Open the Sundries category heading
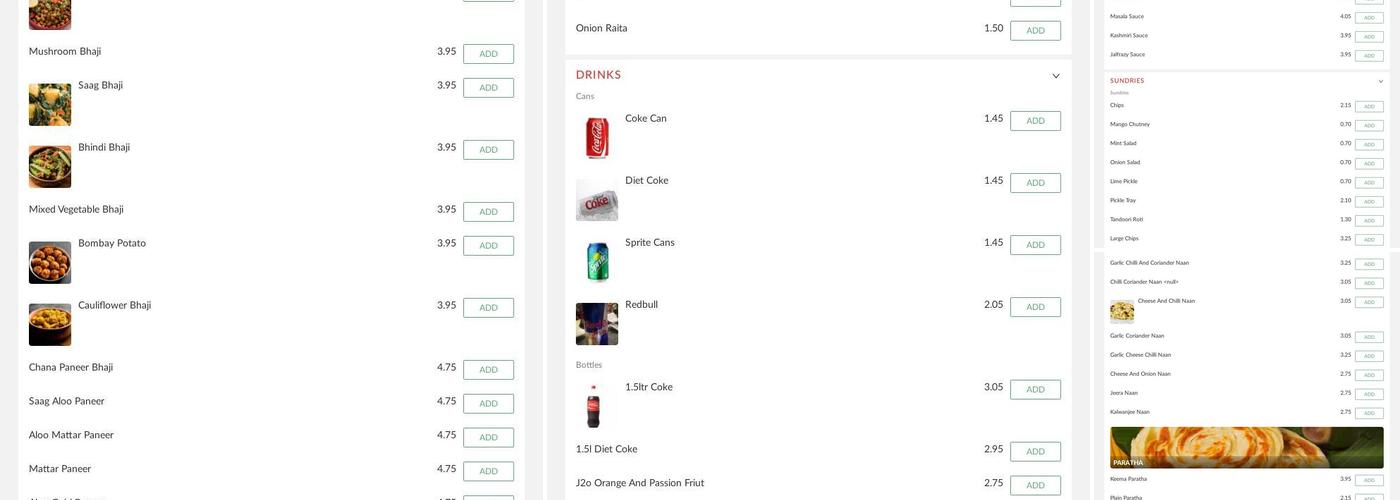1400x500 pixels. [1127, 81]
